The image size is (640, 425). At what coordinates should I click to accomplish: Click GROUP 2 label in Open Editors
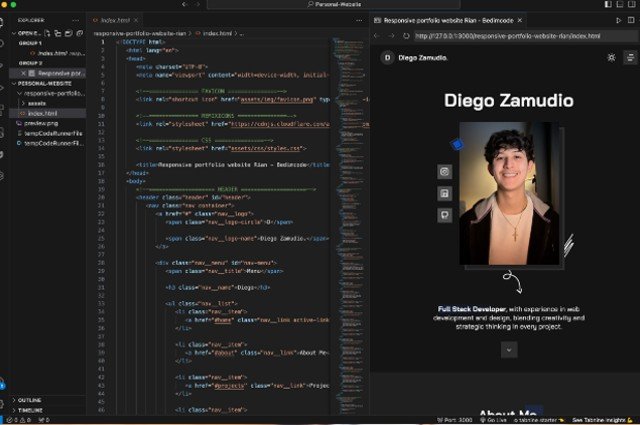(31, 63)
